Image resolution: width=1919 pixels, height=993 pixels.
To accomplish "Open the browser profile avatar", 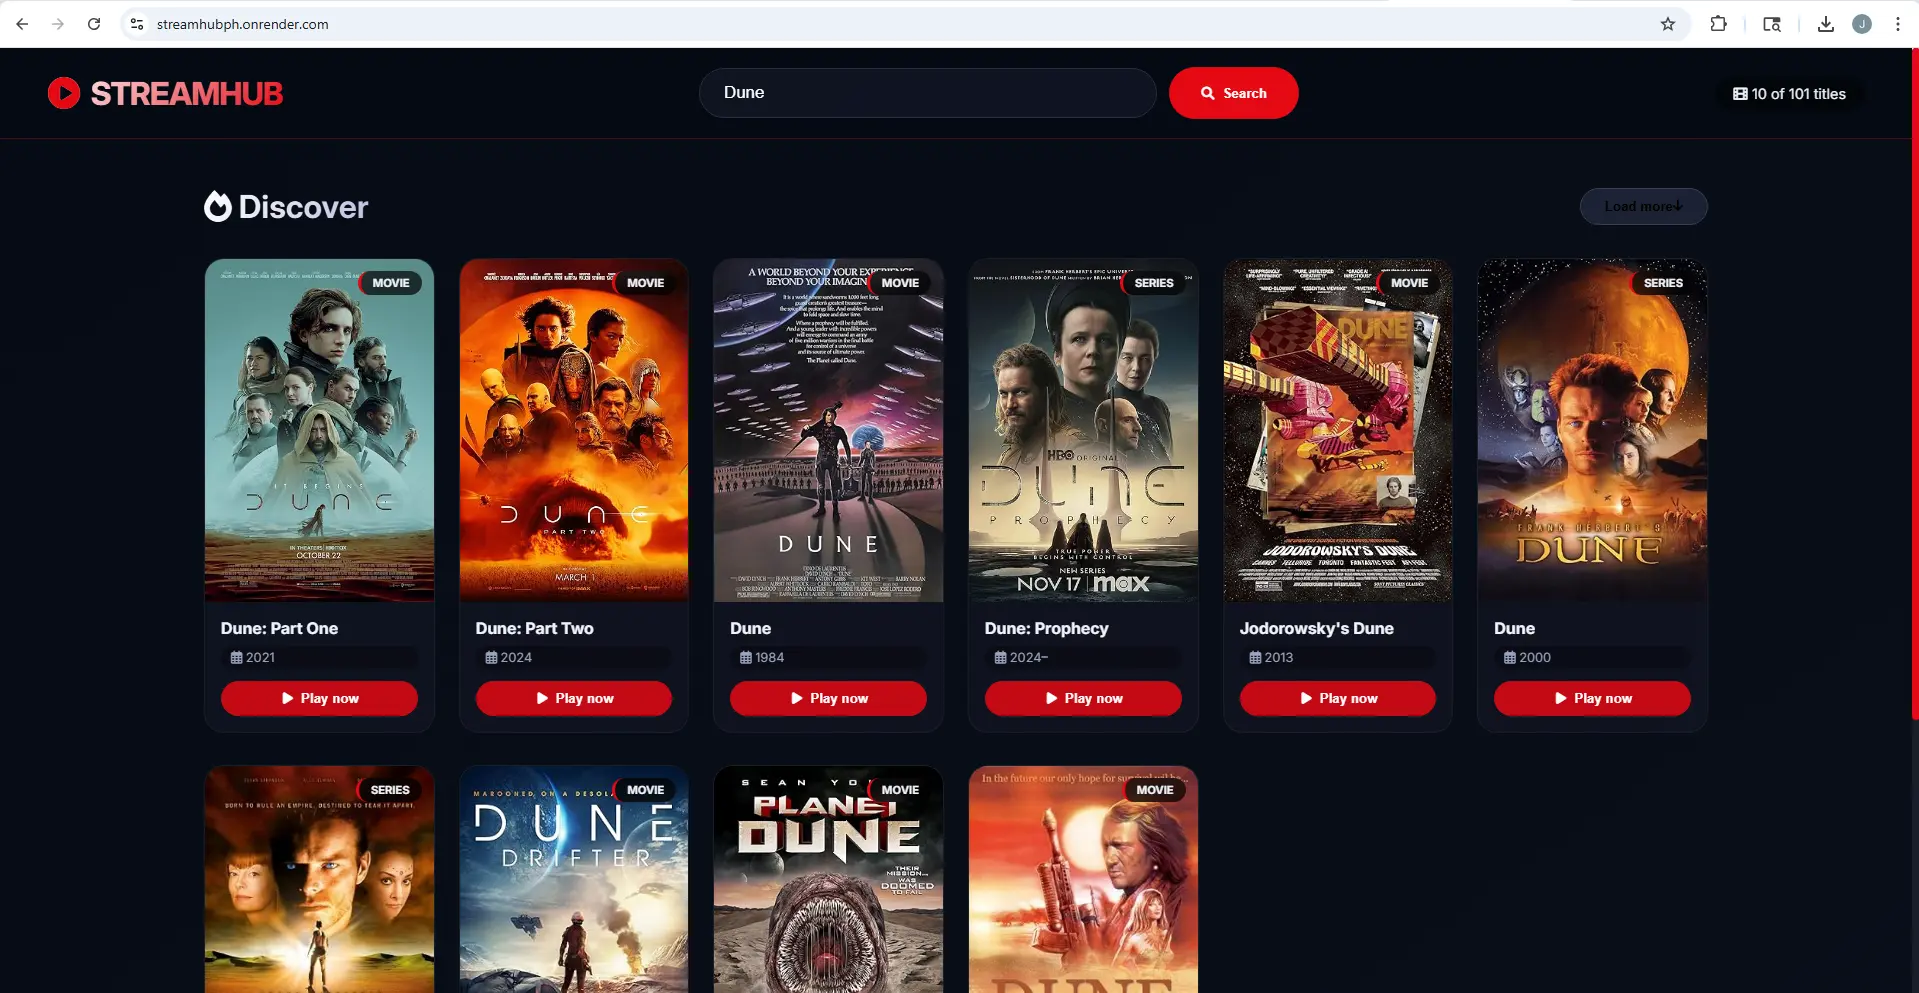I will [x=1862, y=24].
